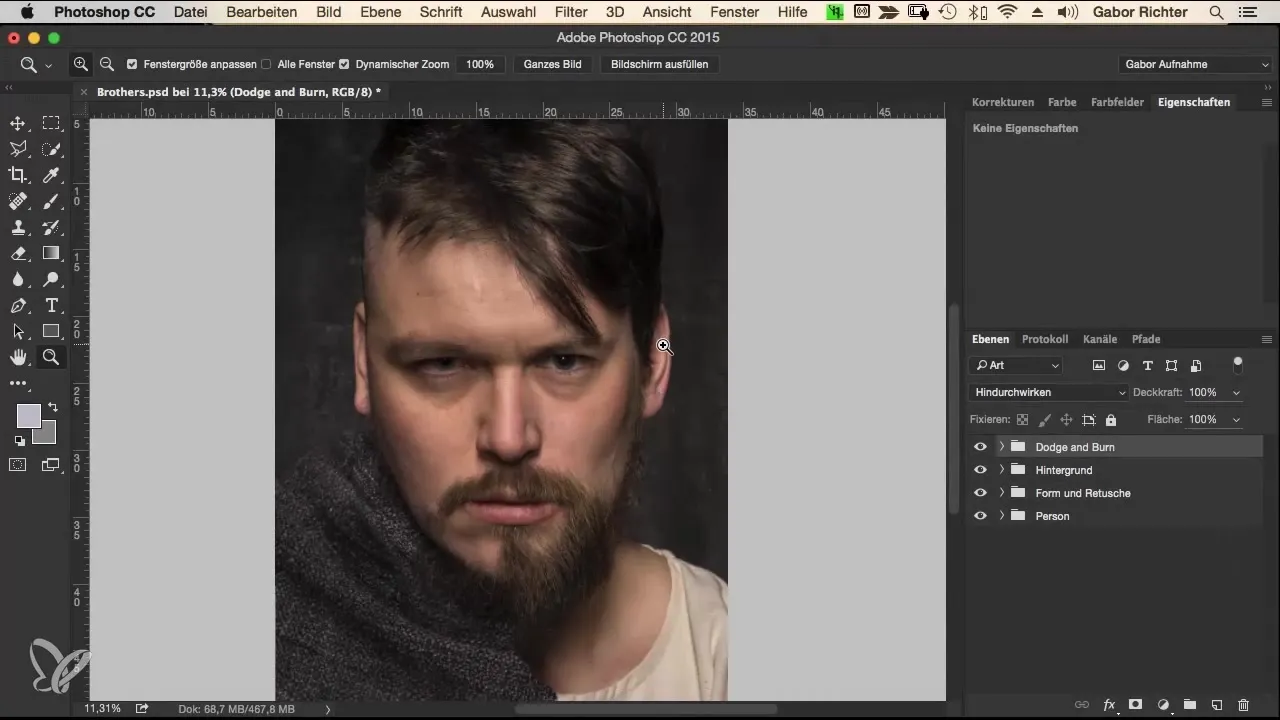Select the Path Selection tool
1280x720 pixels.
click(18, 331)
